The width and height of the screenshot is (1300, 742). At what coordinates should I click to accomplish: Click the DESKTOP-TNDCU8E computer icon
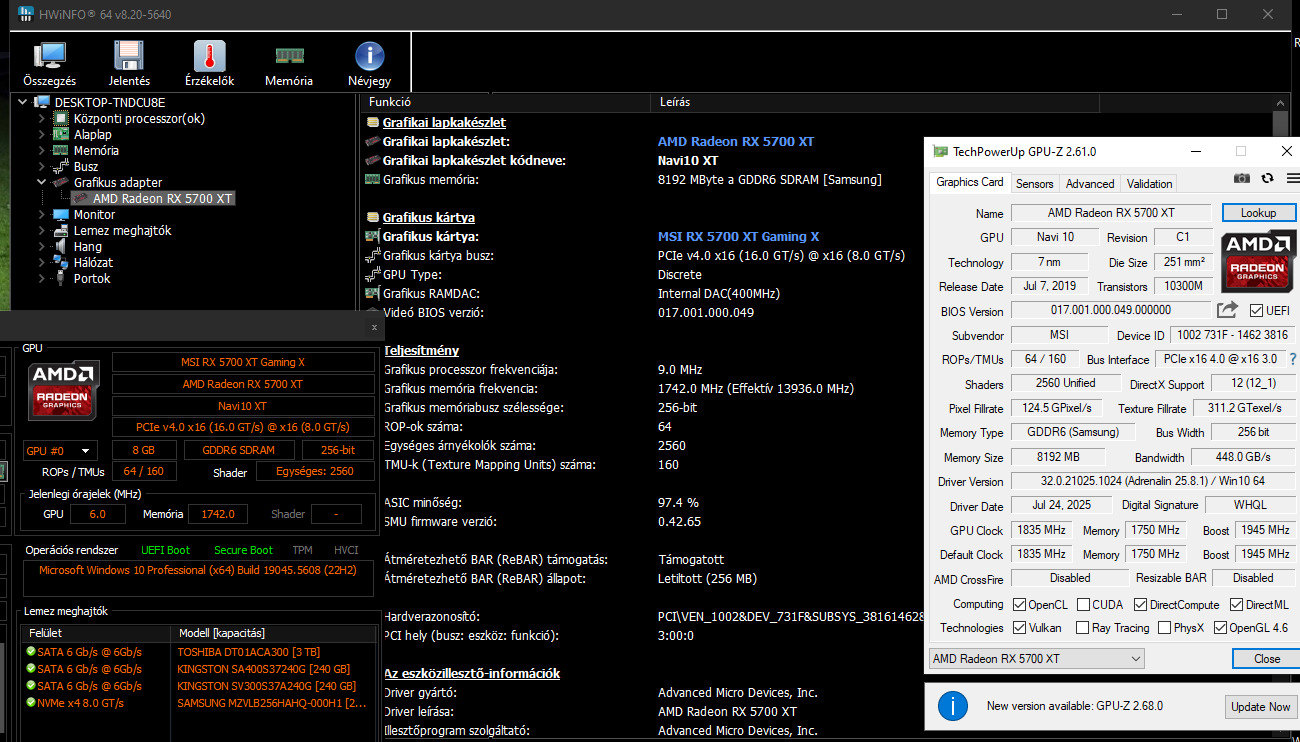point(42,102)
